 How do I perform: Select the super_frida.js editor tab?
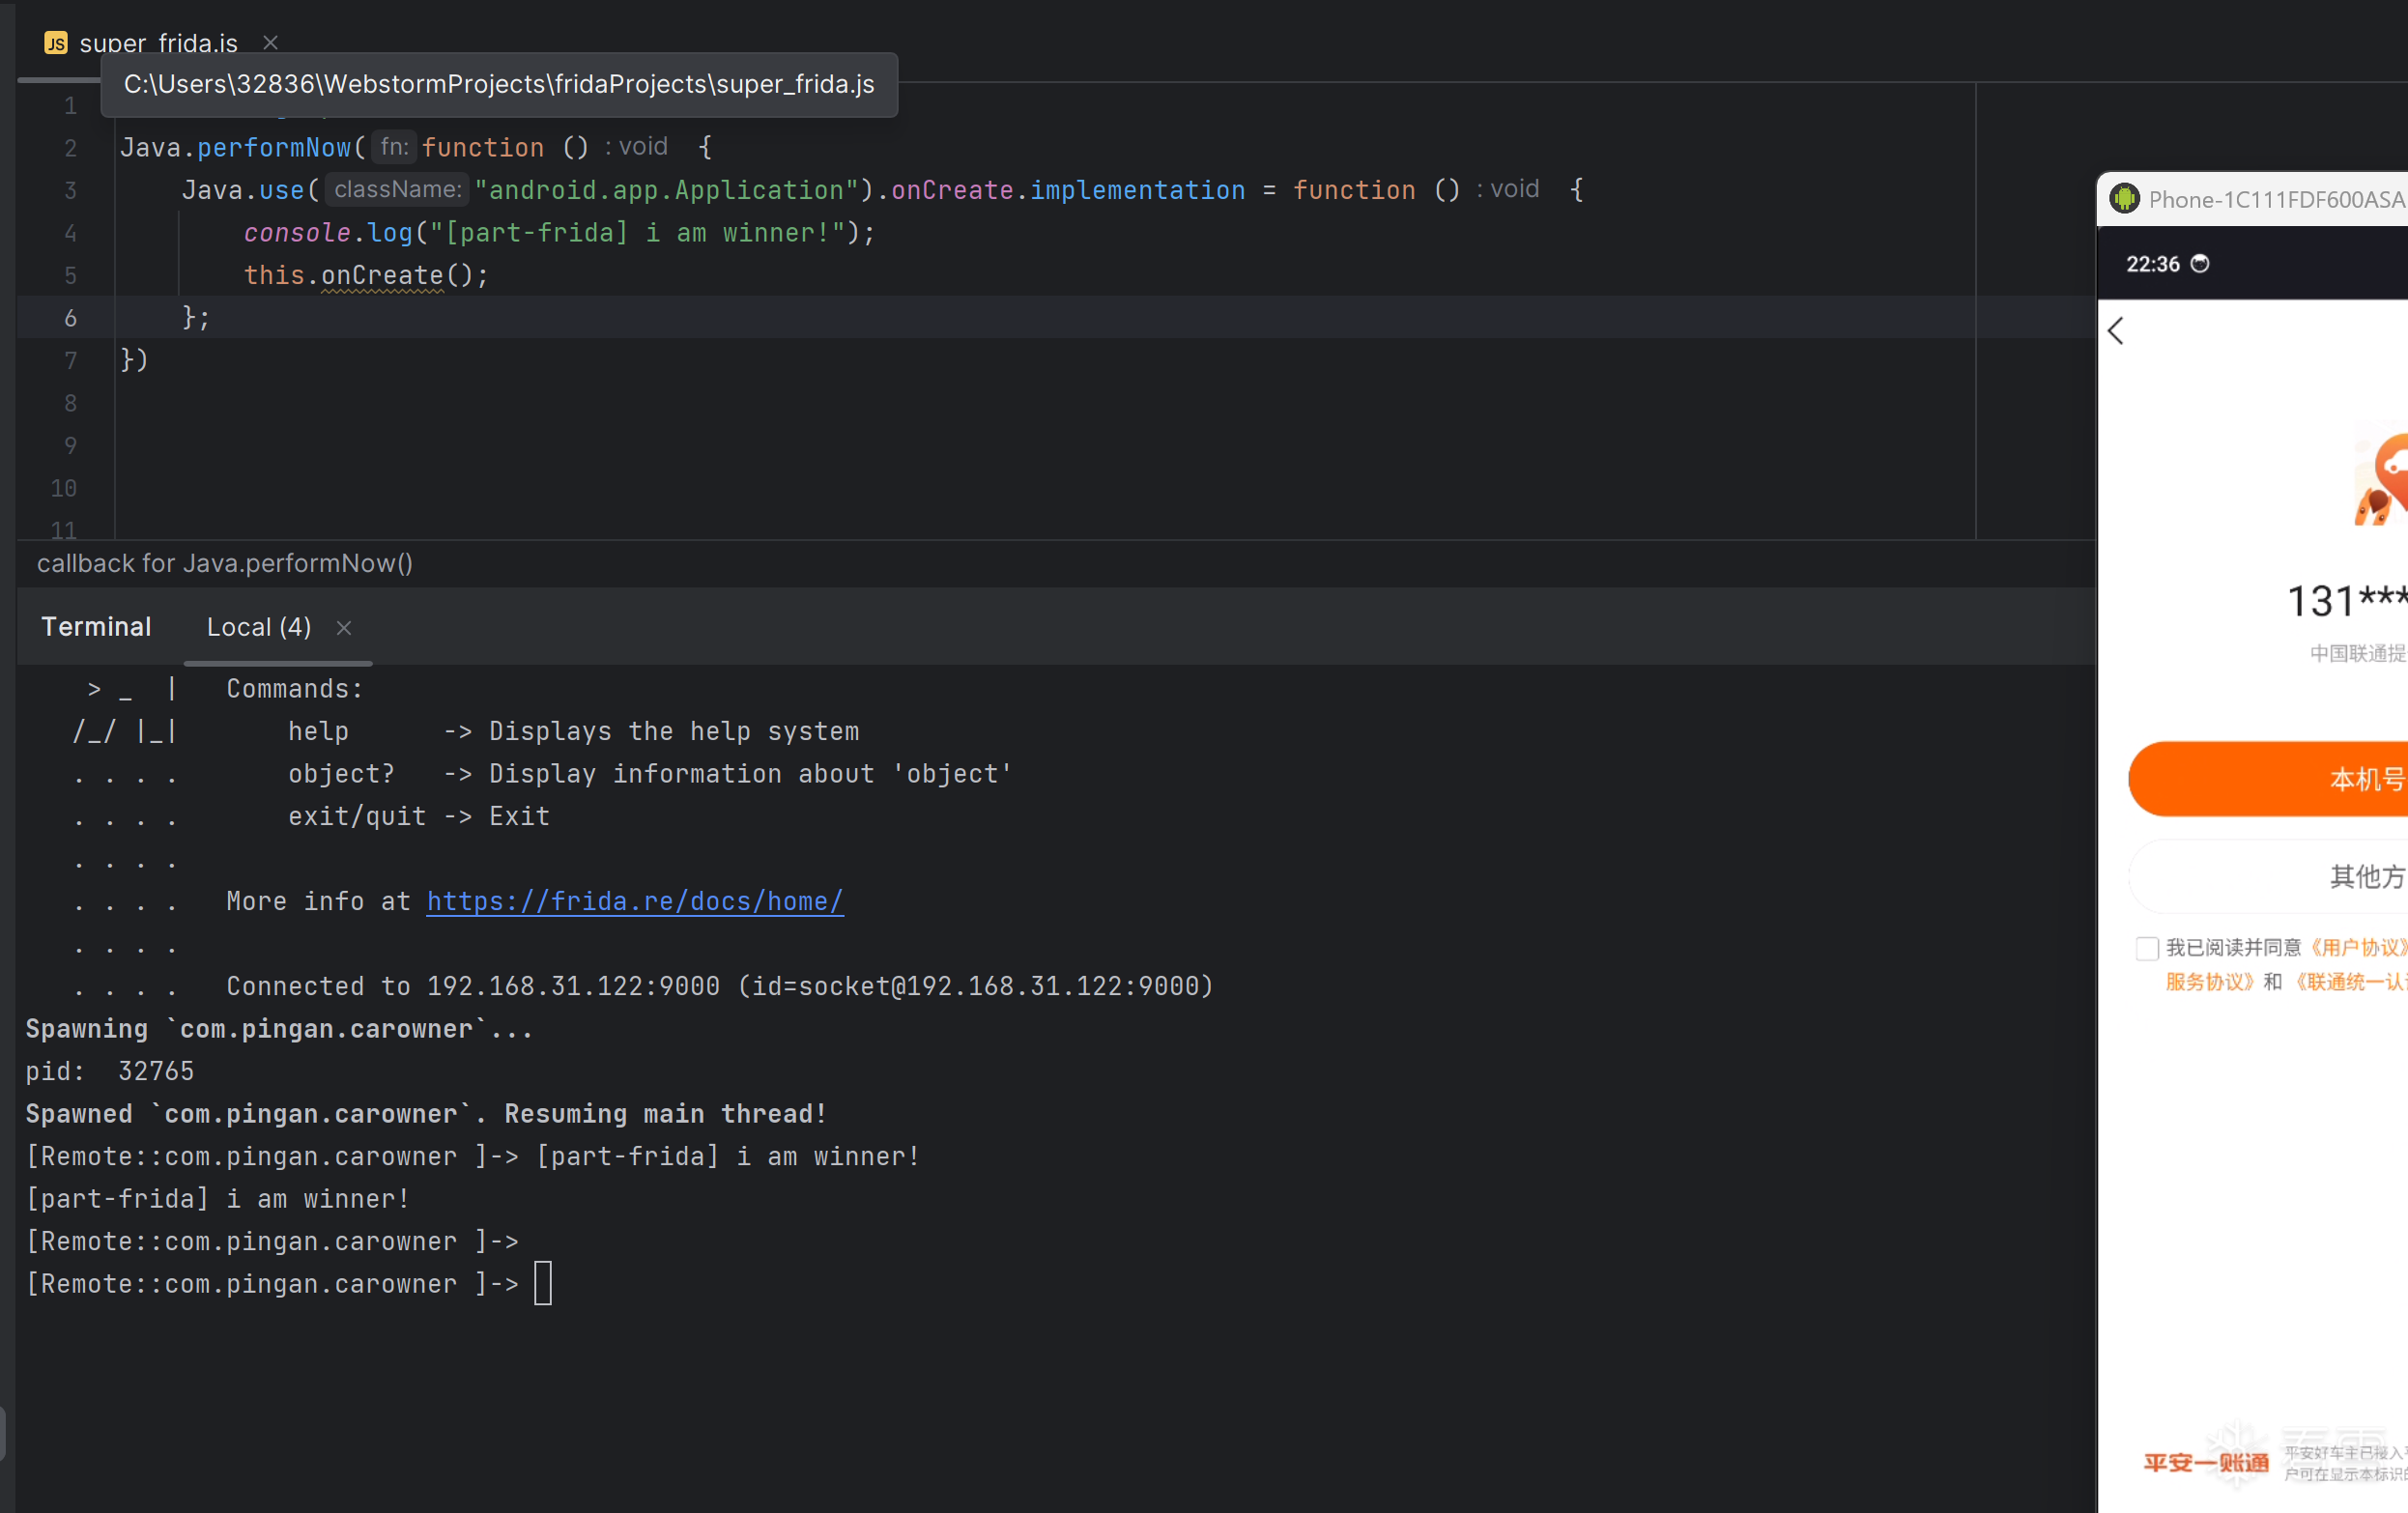158,43
